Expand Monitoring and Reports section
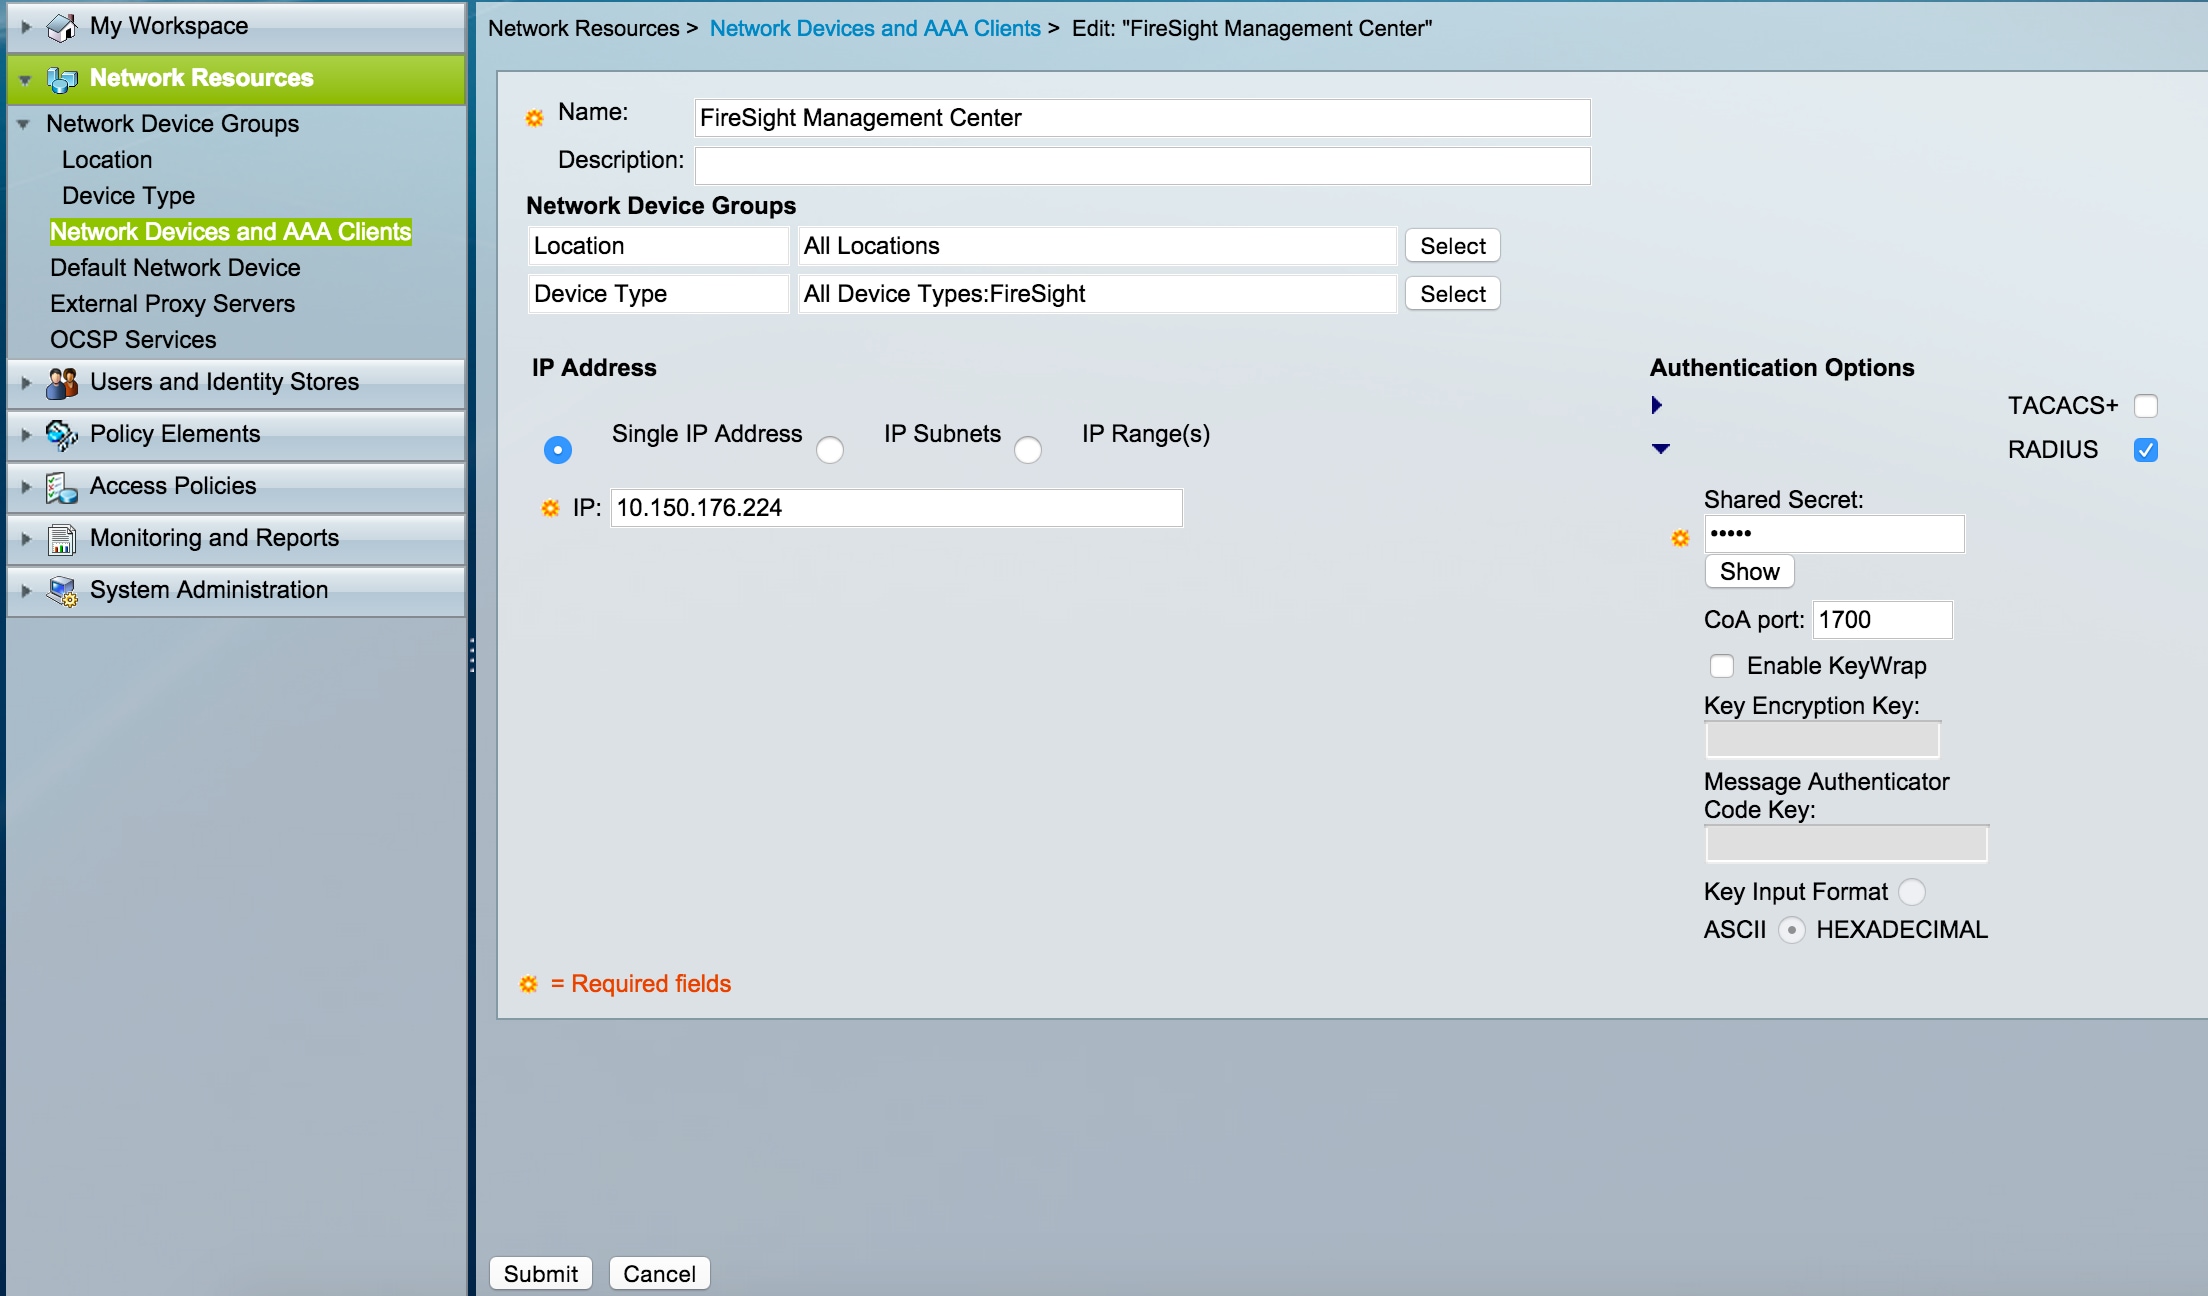Screen dimensions: 2208x1296 [26, 538]
